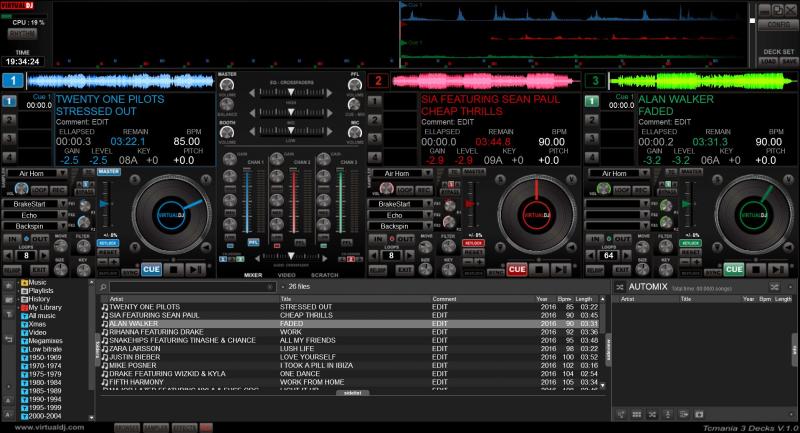Image resolution: width=800 pixels, height=433 pixels.
Task: Open Backspin effect dropdown on deck 2
Action: tap(428, 226)
